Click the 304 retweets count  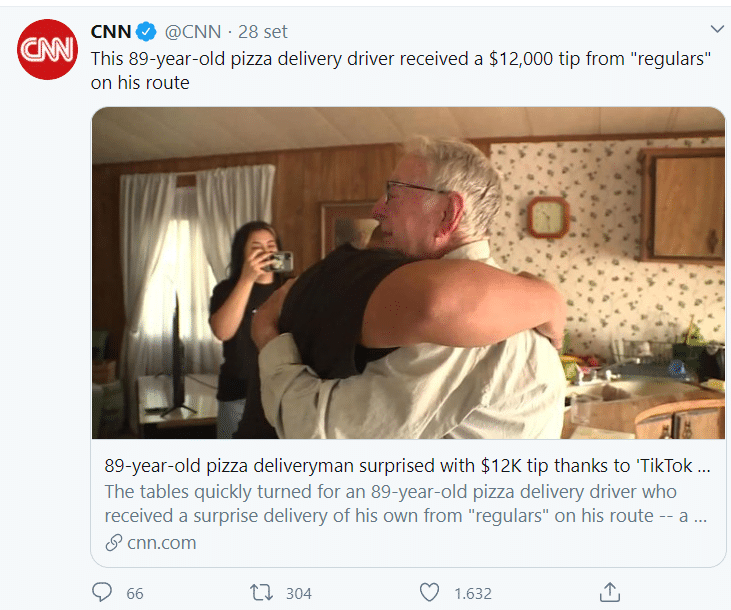[x=298, y=593]
